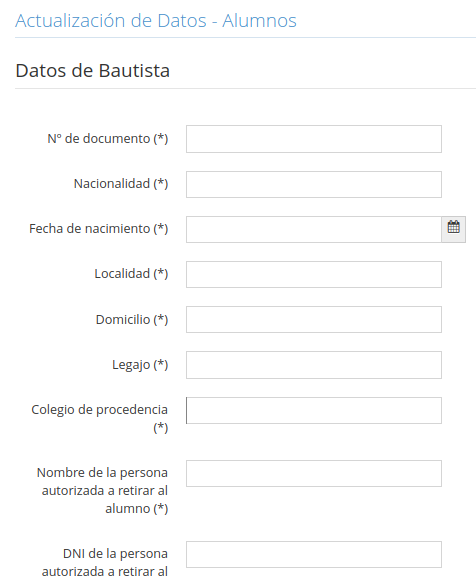Image resolution: width=476 pixels, height=582 pixels.
Task: Select the authorized person's name input field
Action: 314,474
